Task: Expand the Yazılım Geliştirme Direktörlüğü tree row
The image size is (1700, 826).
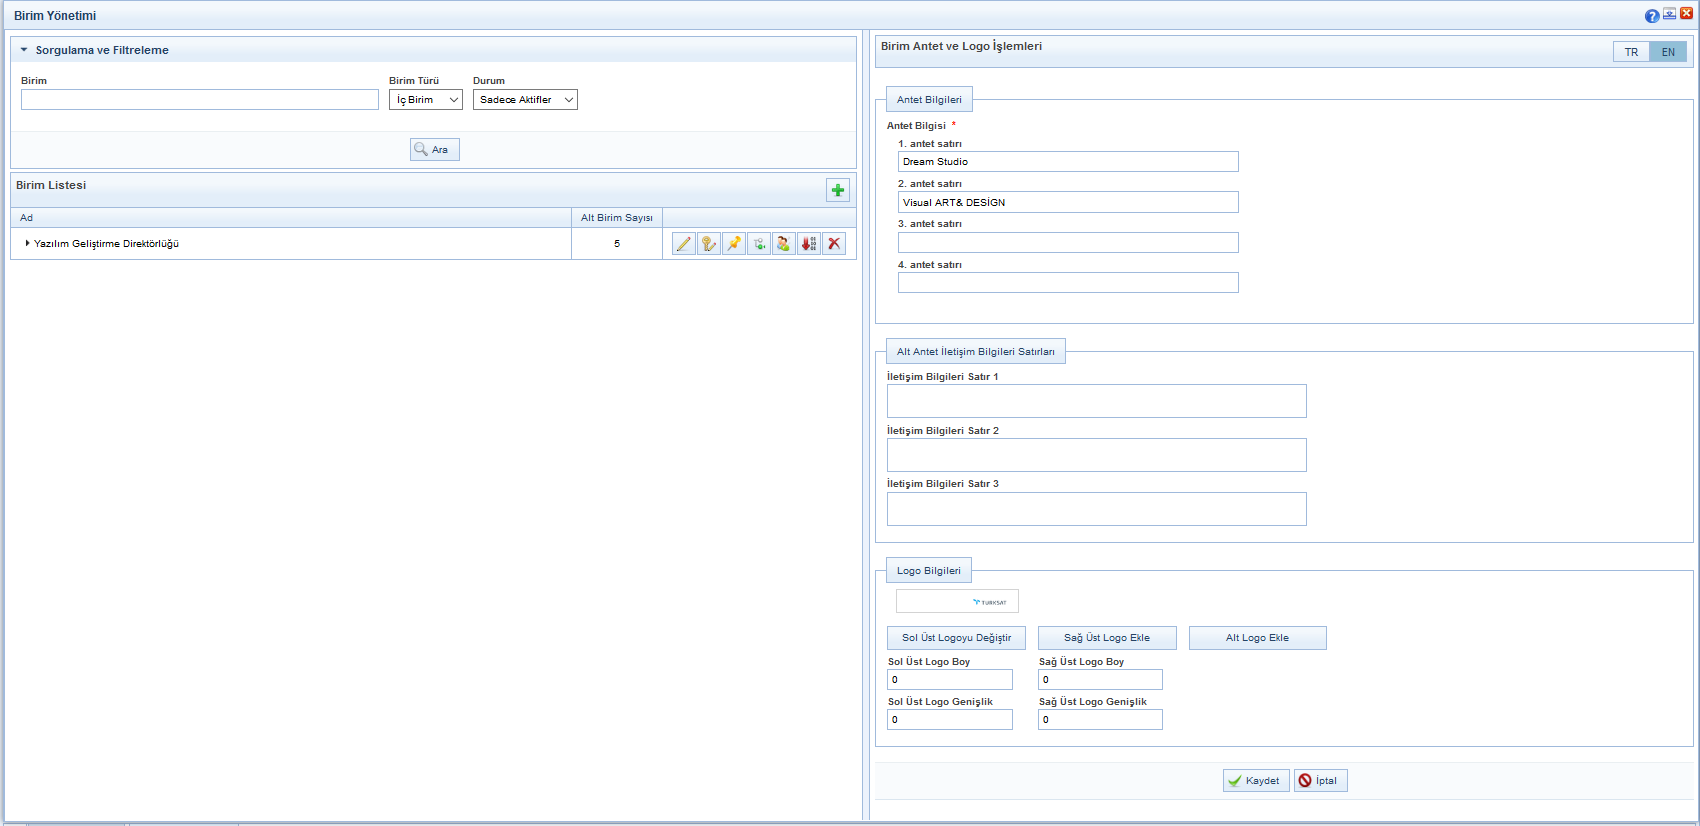Action: [27, 243]
